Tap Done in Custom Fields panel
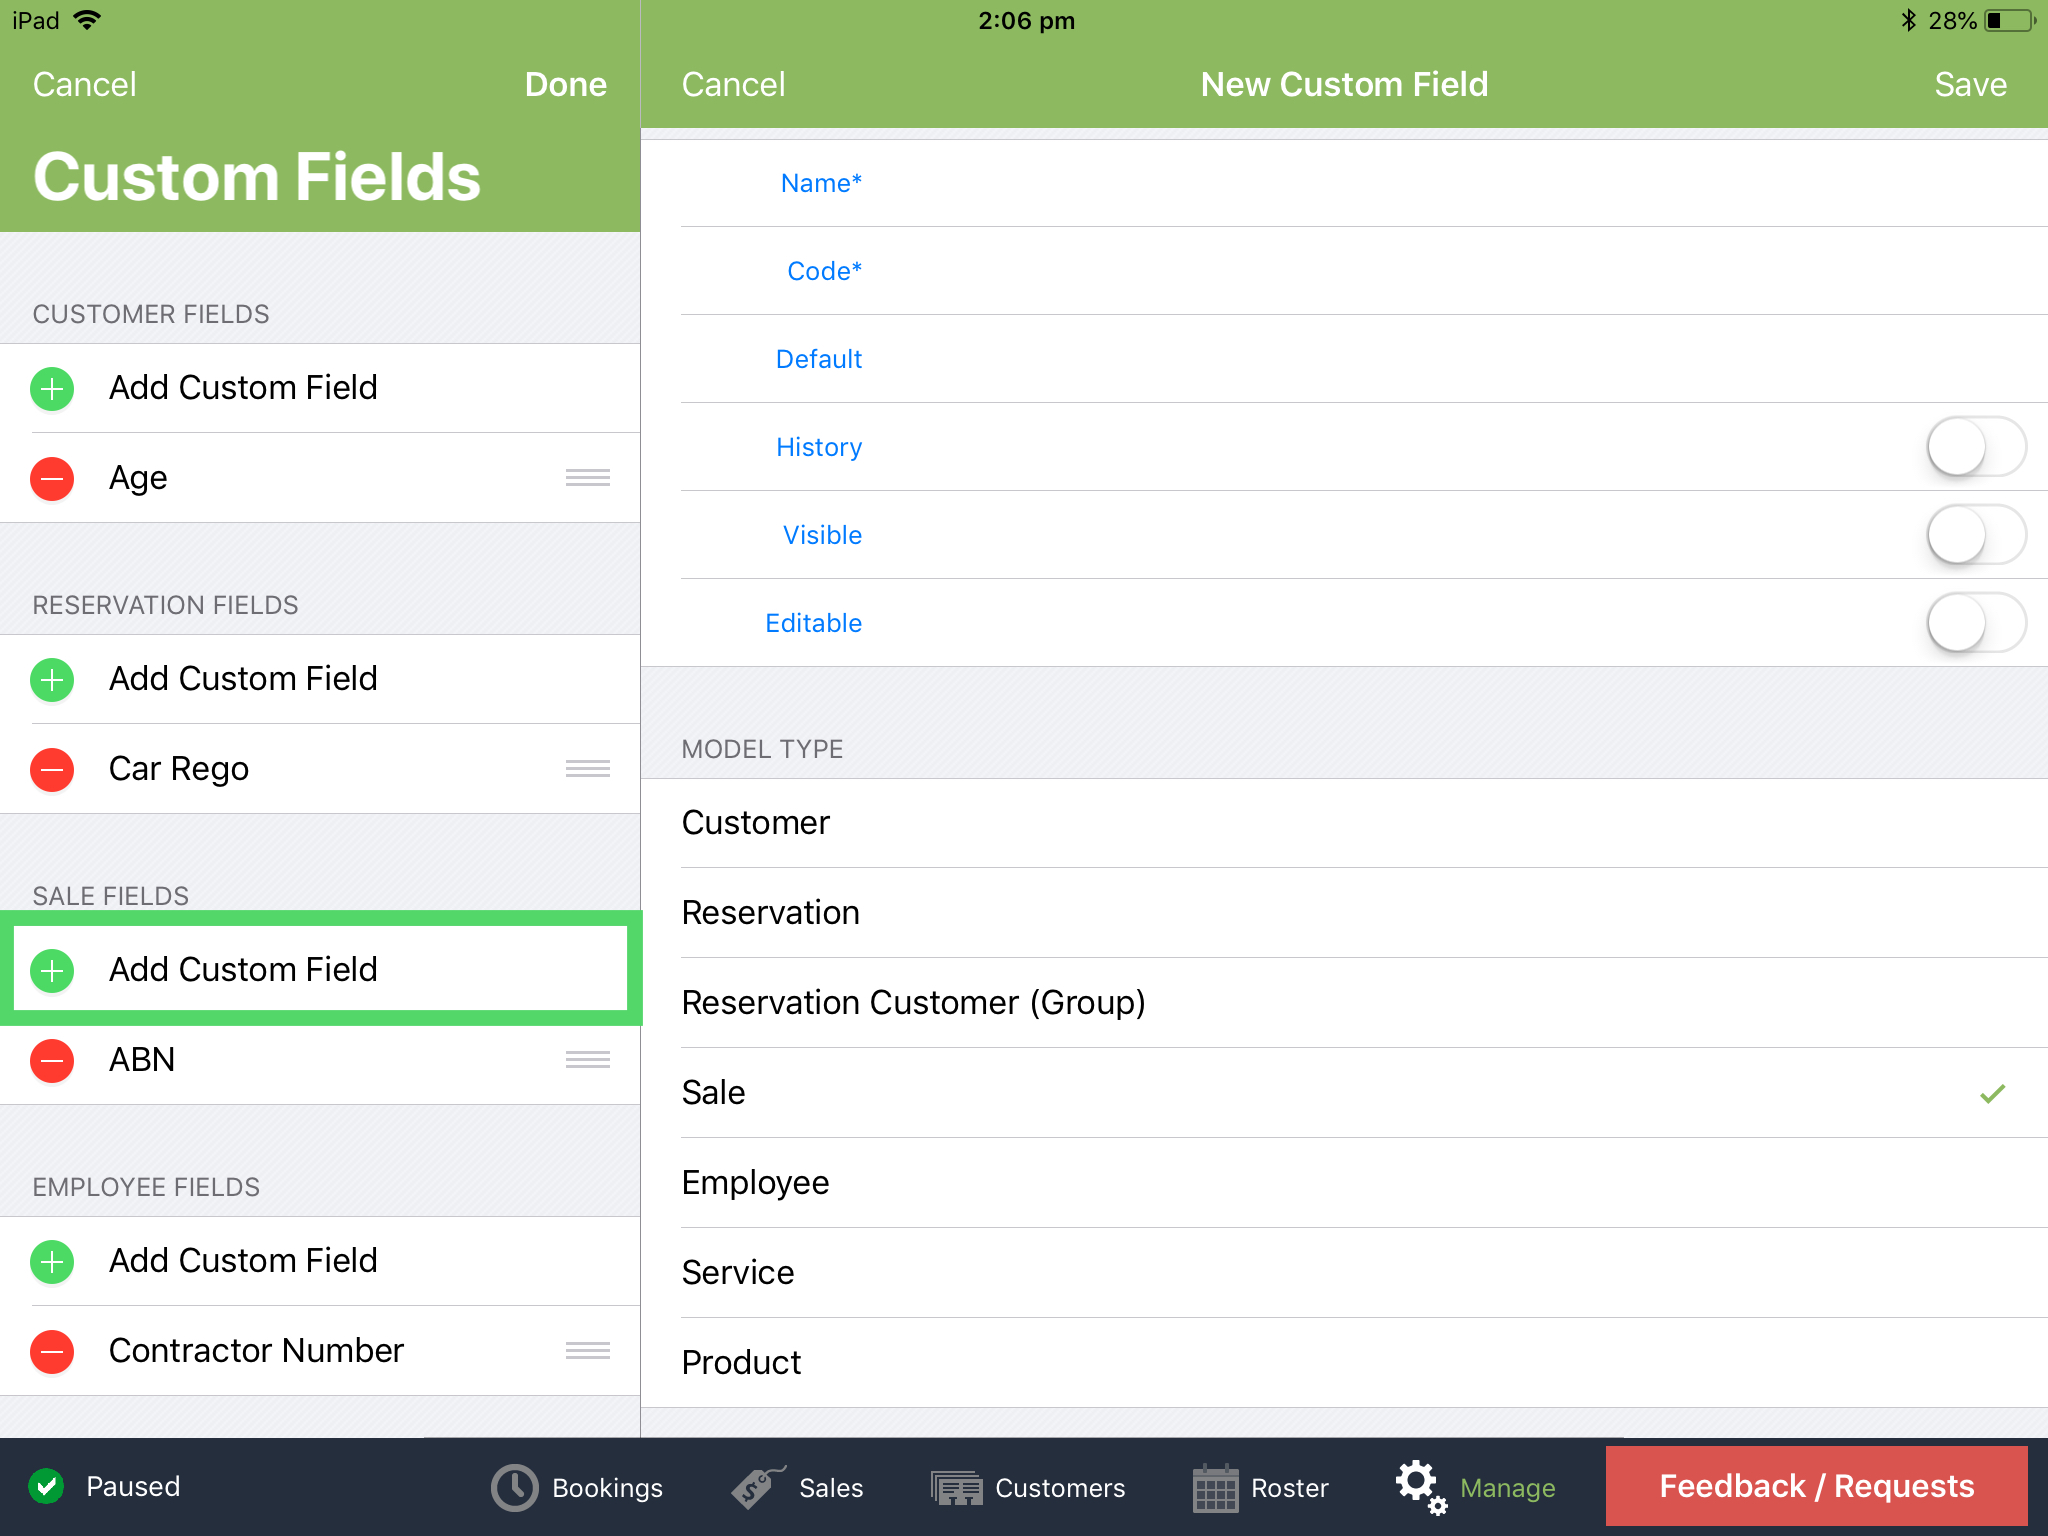 [565, 84]
